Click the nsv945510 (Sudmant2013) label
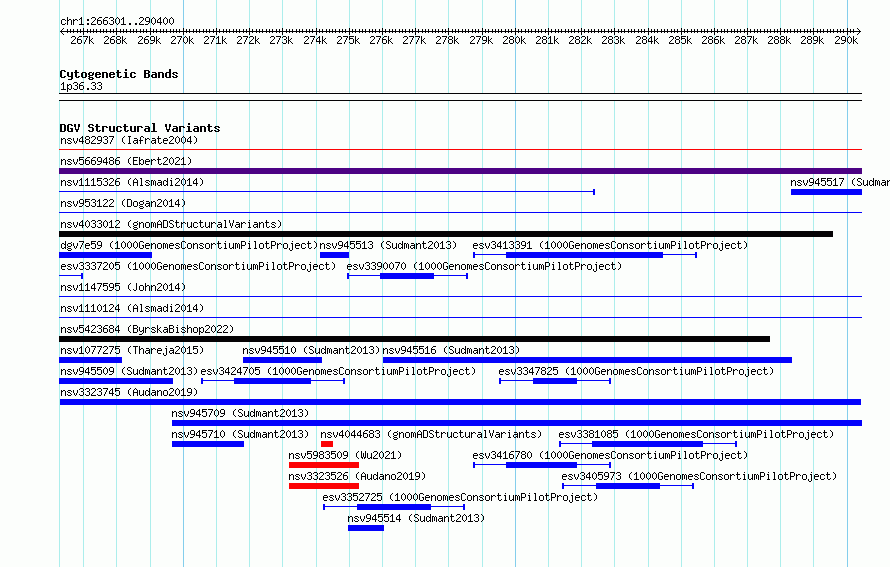 (311, 350)
